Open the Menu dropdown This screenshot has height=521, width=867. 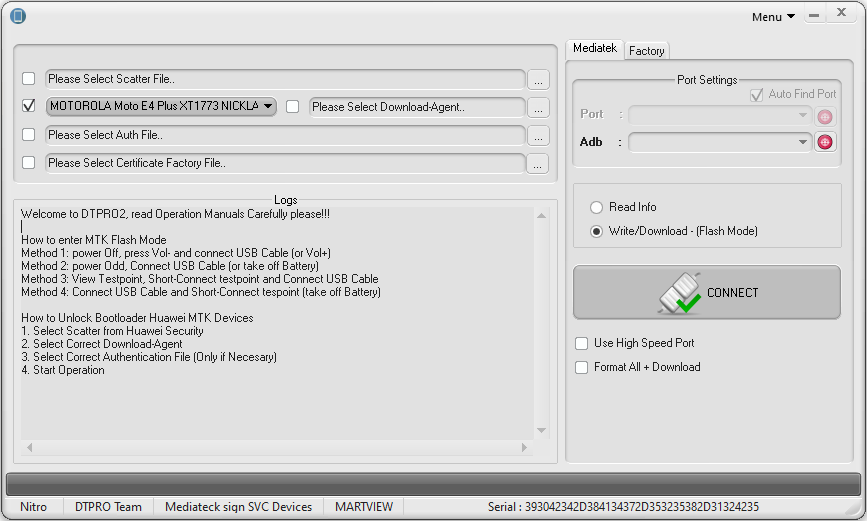tap(773, 17)
